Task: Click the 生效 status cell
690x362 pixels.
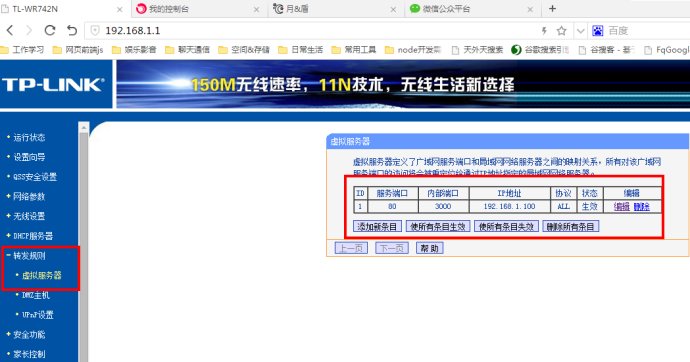Action: pyautogui.click(x=590, y=206)
